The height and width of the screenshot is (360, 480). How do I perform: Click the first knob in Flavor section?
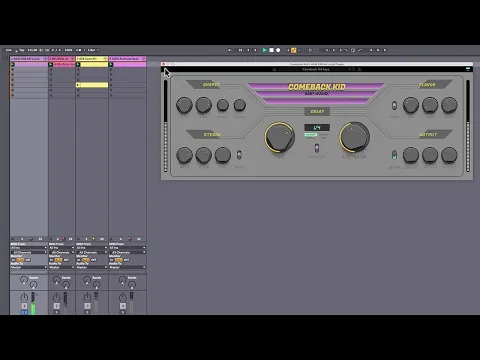coord(411,105)
